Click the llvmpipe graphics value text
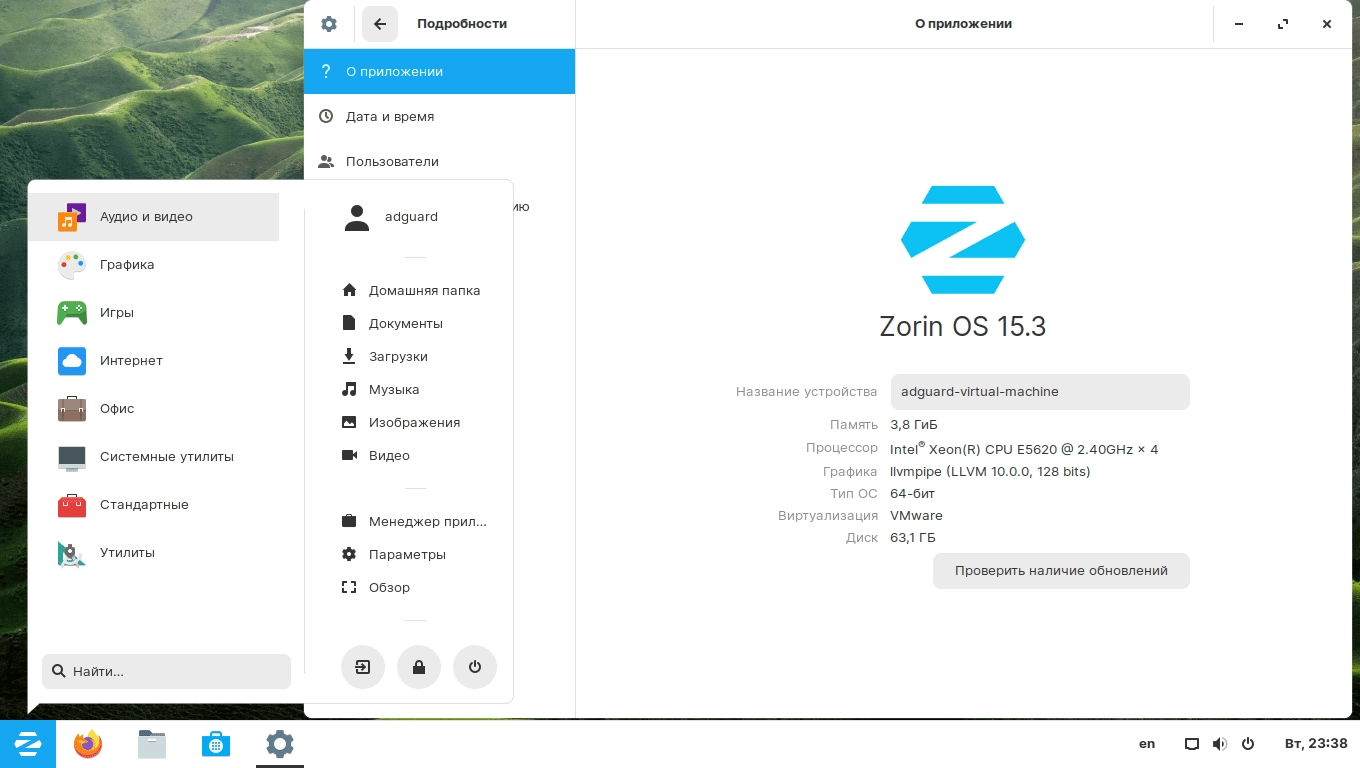The height and width of the screenshot is (768, 1360). pyautogui.click(x=990, y=472)
